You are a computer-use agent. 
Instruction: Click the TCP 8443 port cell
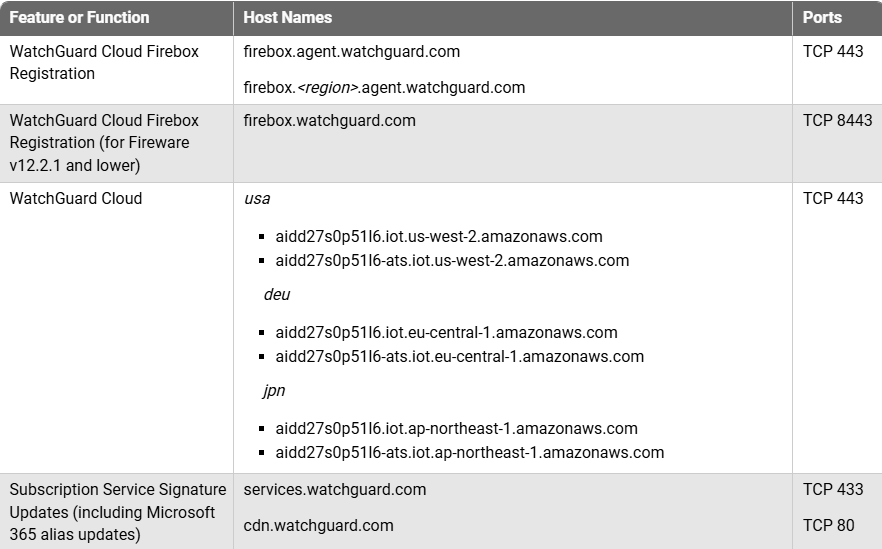837,120
